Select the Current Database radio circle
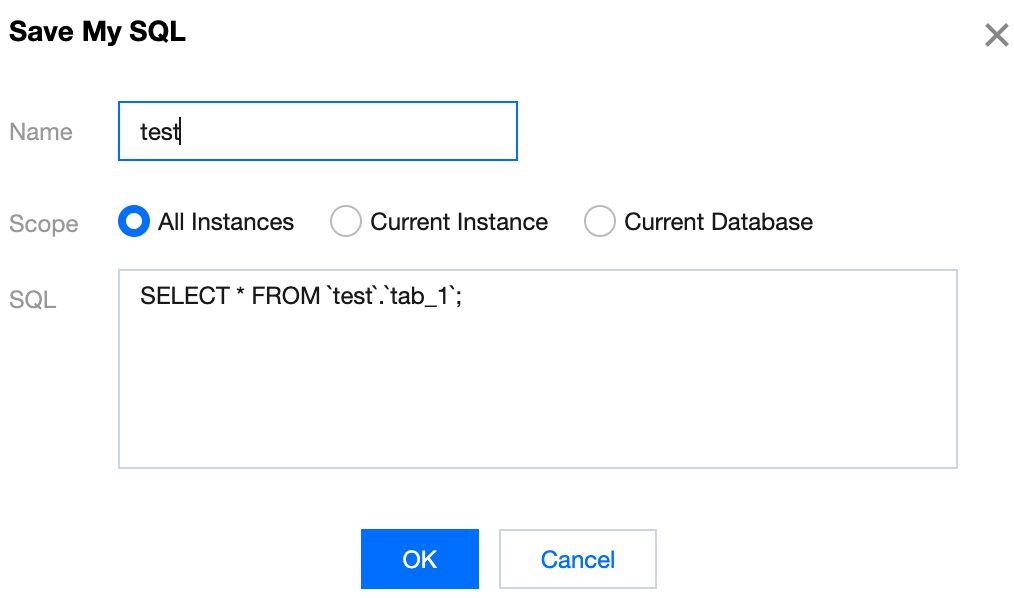The height and width of the screenshot is (598, 1014). 599,222
